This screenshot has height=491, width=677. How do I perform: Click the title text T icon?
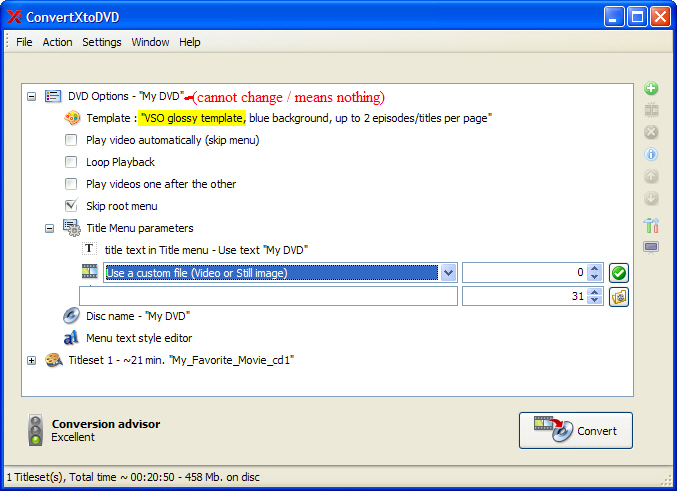pyautogui.click(x=89, y=249)
